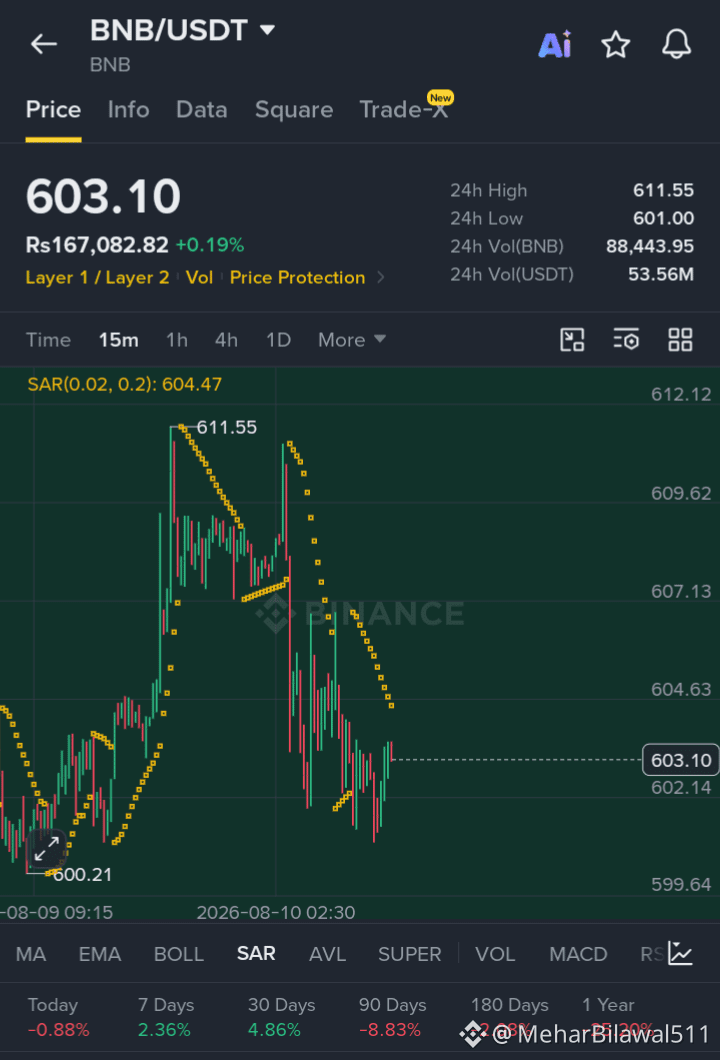This screenshot has width=720, height=1060.
Task: Add BNB/USDT to favorites with star
Action: pos(616,45)
